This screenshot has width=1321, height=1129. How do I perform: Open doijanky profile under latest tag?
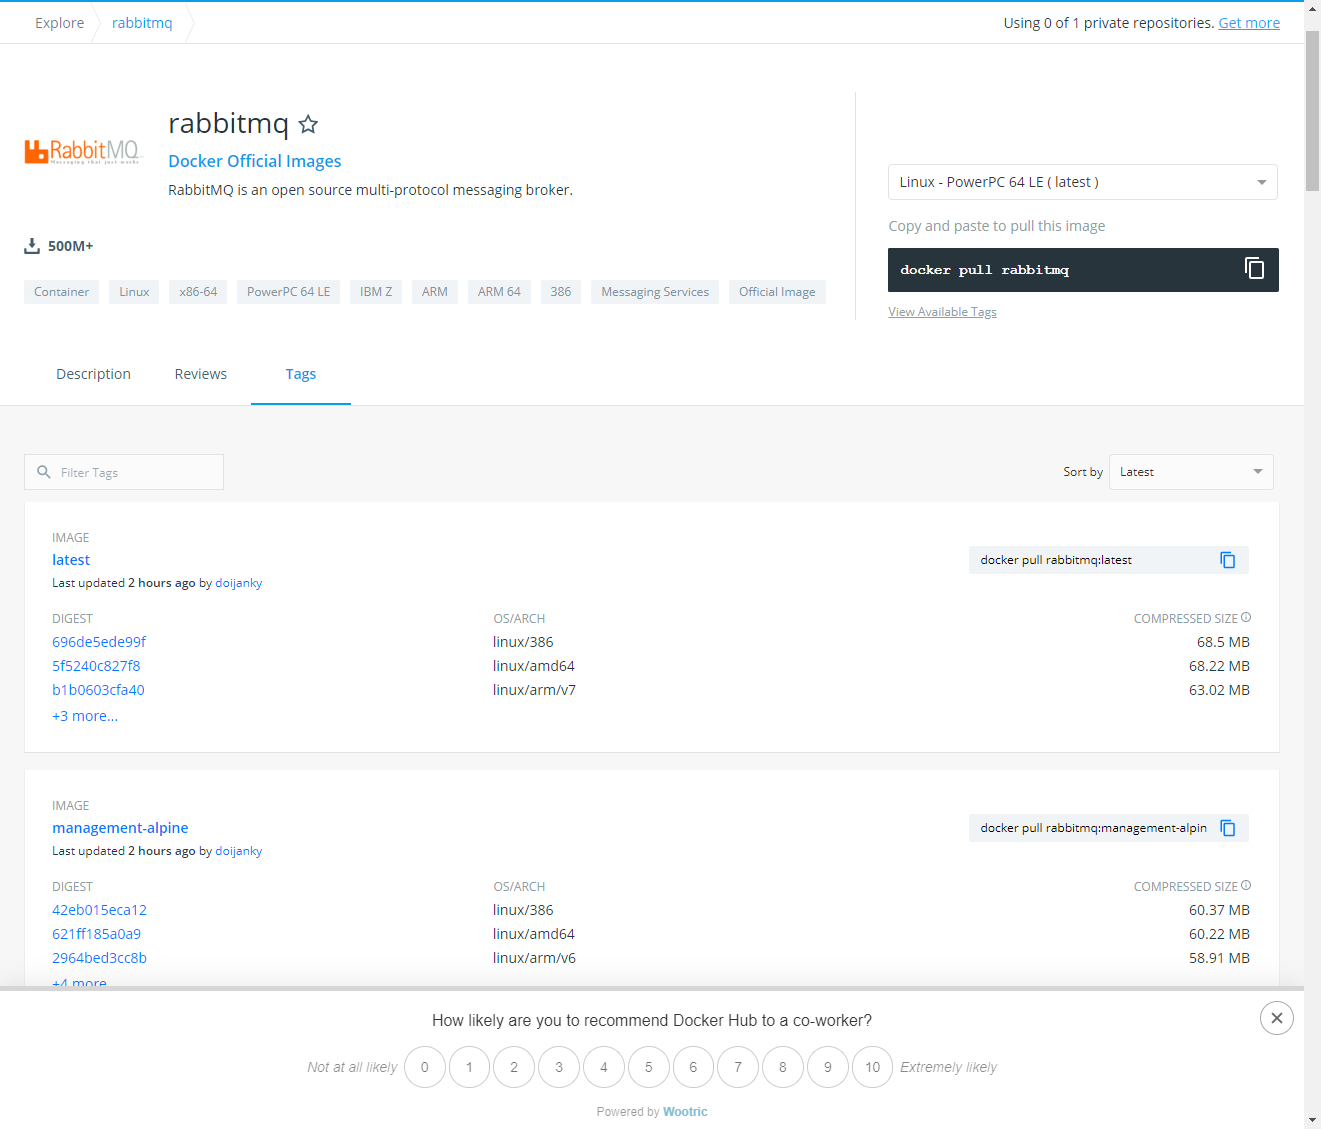(x=239, y=583)
